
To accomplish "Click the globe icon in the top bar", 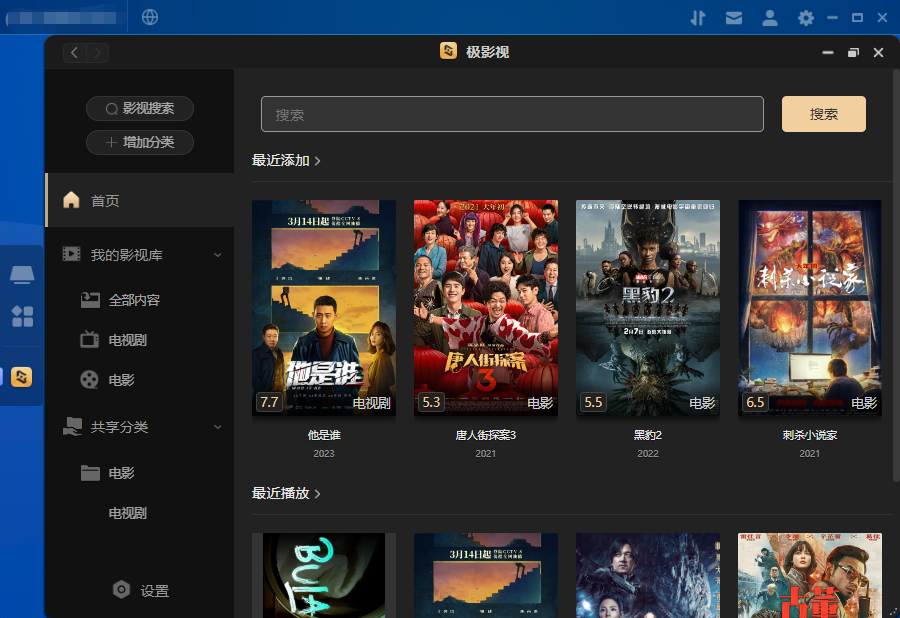I will pos(150,17).
